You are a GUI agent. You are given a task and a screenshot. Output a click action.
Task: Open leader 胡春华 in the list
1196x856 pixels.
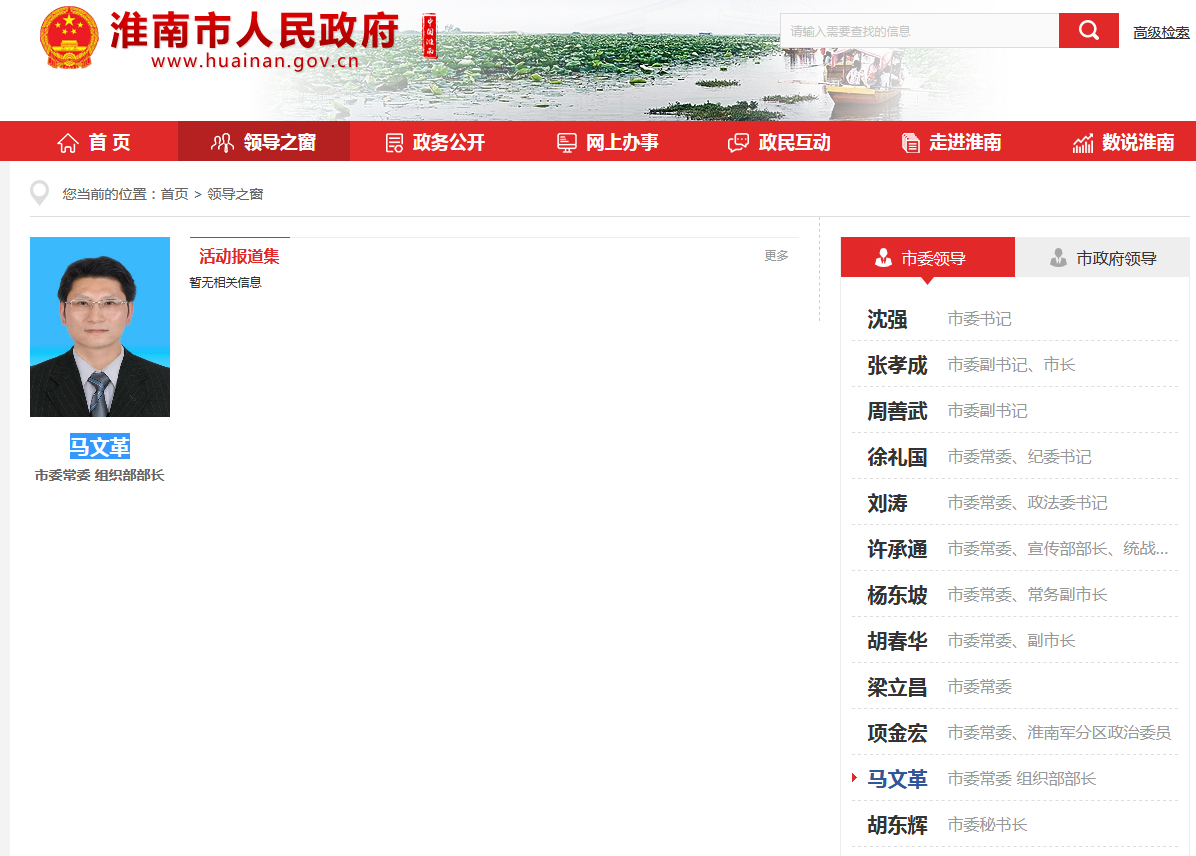click(x=897, y=641)
